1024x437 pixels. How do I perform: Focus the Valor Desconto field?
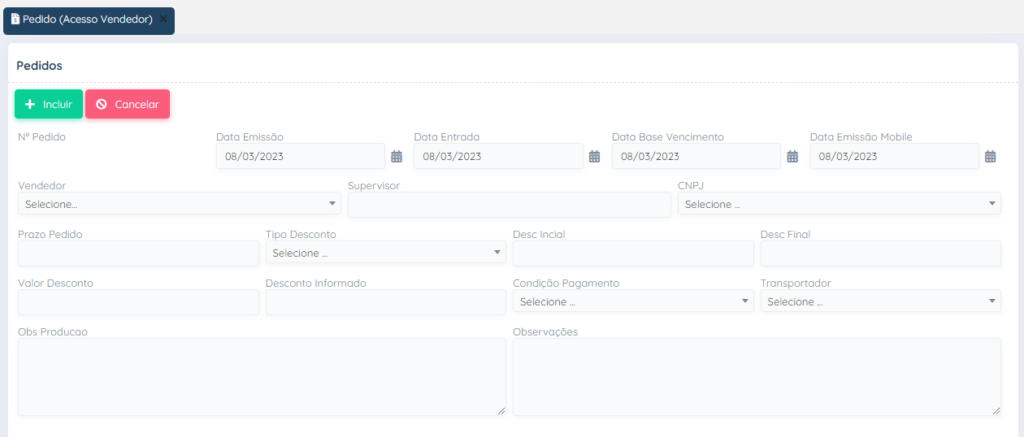[138, 302]
